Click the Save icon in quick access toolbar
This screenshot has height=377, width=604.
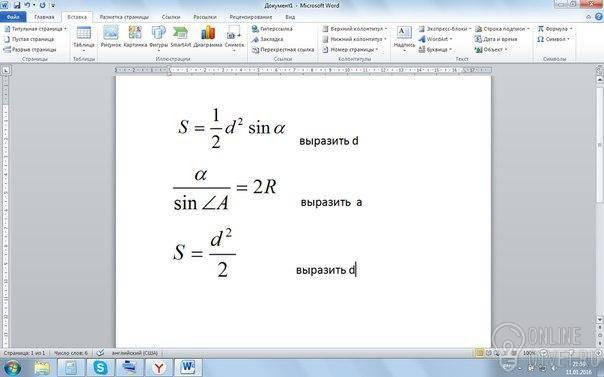(17, 5)
